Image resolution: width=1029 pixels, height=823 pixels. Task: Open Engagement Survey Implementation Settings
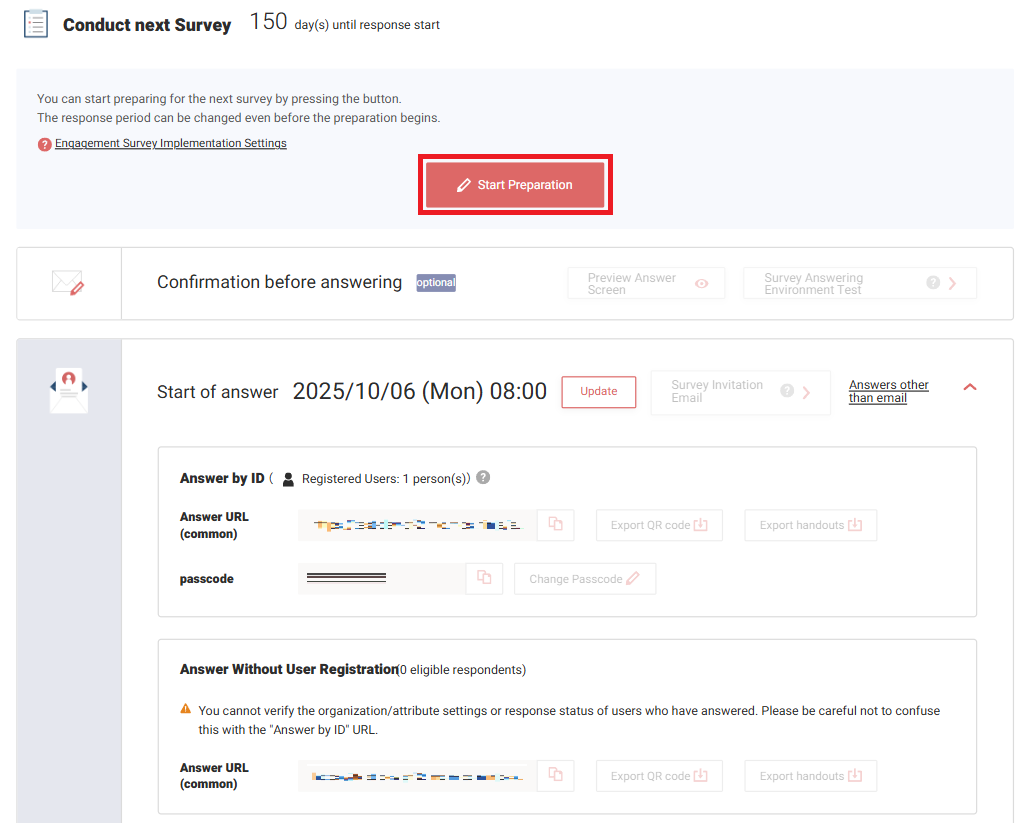171,143
